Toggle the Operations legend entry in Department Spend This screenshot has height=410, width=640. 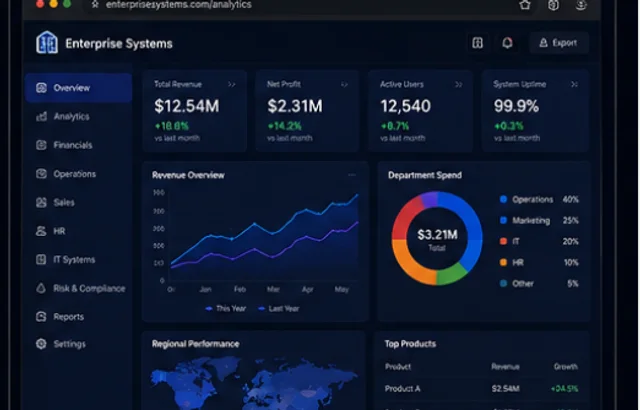point(539,199)
